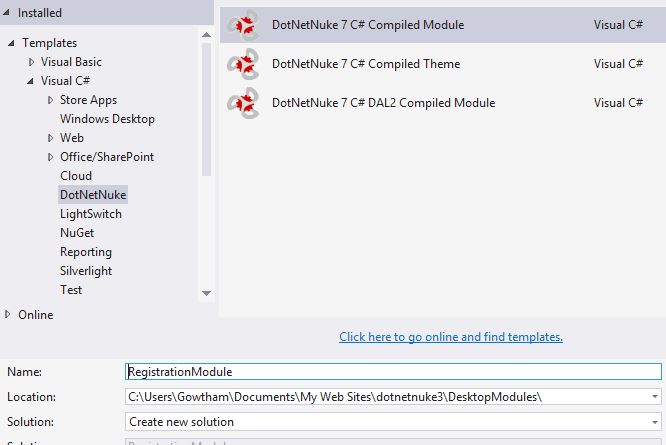The height and width of the screenshot is (445, 666).
Task: Click Visual C# label of DAL2 Compiled Module row
Action: (x=618, y=103)
